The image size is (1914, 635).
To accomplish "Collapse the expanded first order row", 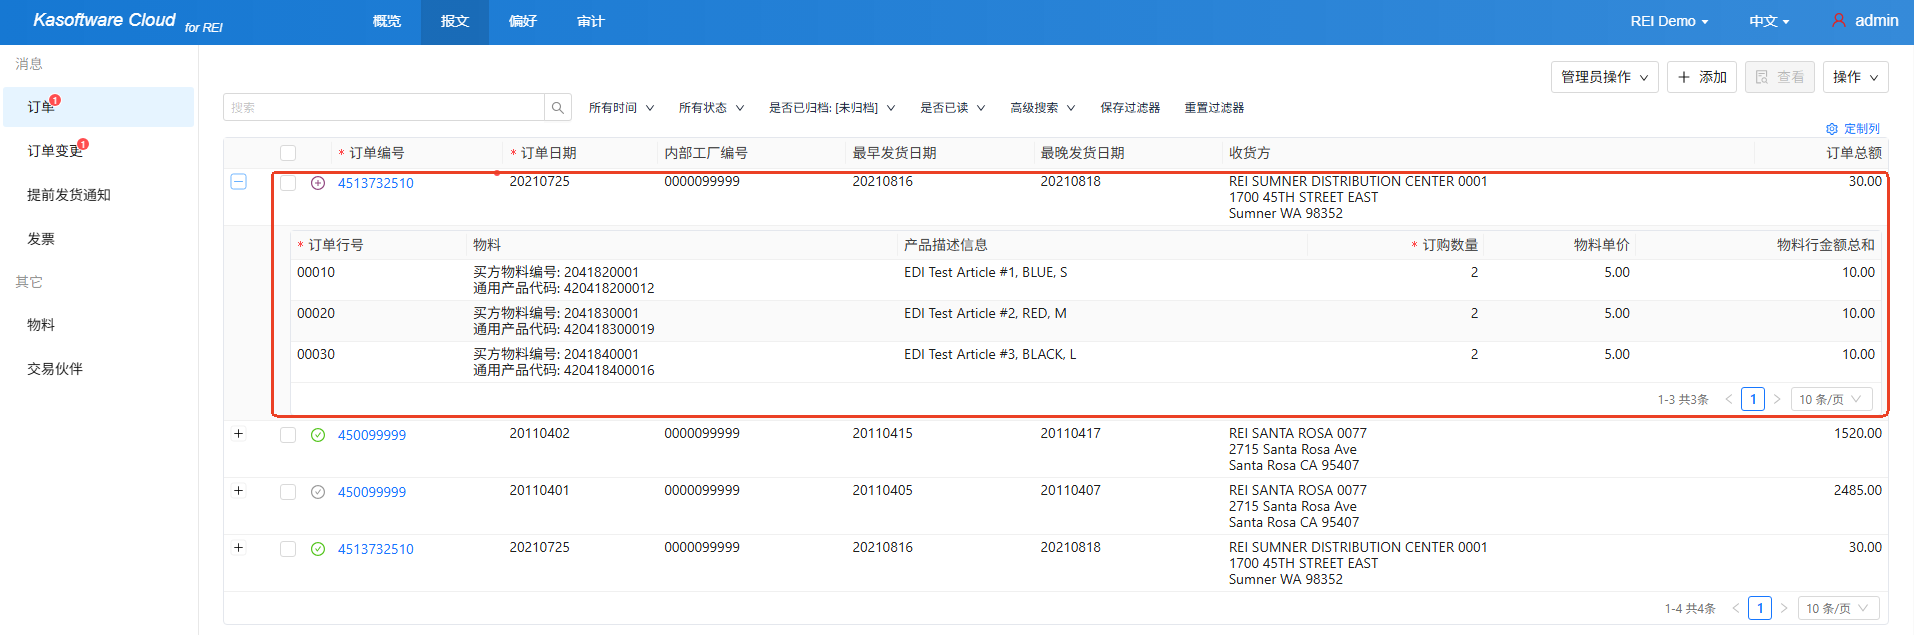I will tap(238, 182).
